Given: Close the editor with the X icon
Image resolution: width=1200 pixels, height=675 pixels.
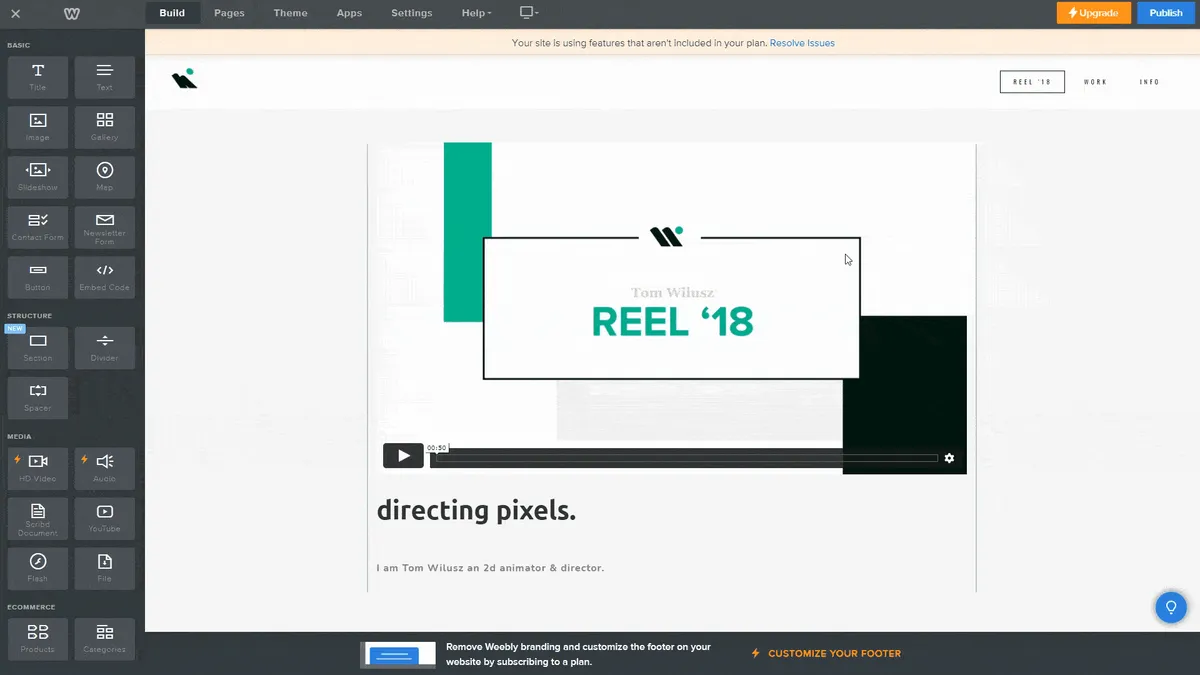Looking at the screenshot, I should coord(15,13).
